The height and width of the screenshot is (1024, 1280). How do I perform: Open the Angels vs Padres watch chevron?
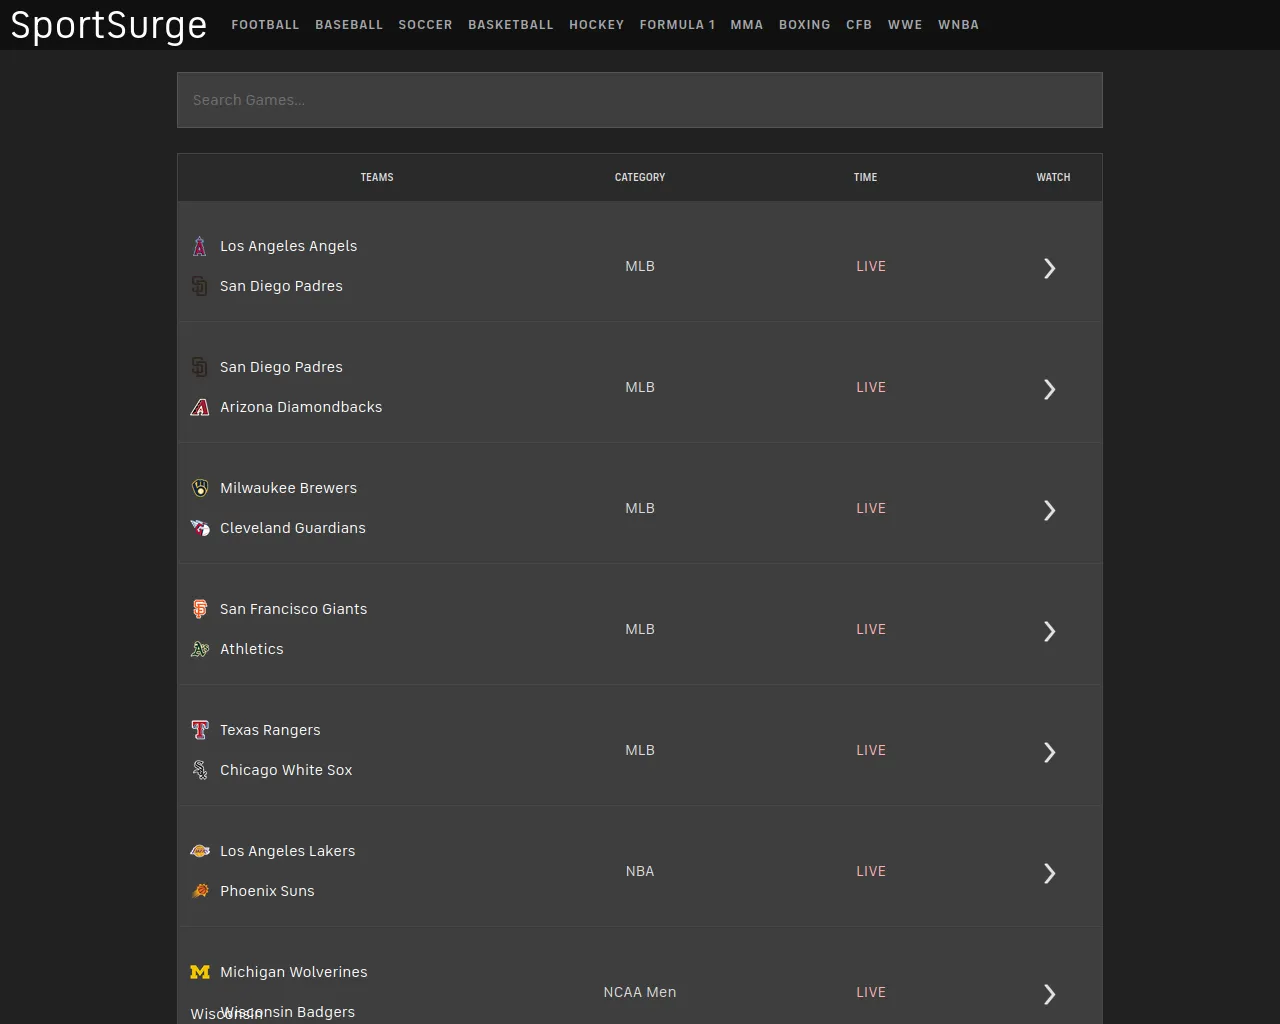(x=1049, y=267)
